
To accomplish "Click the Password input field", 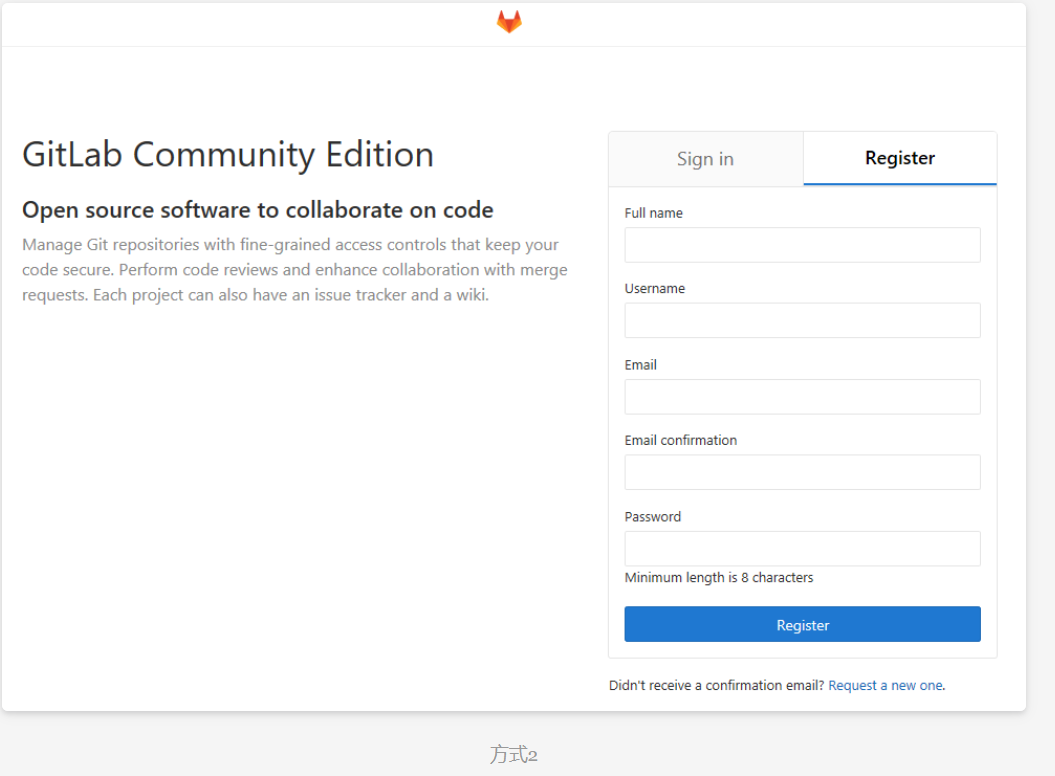I will tap(801, 548).
